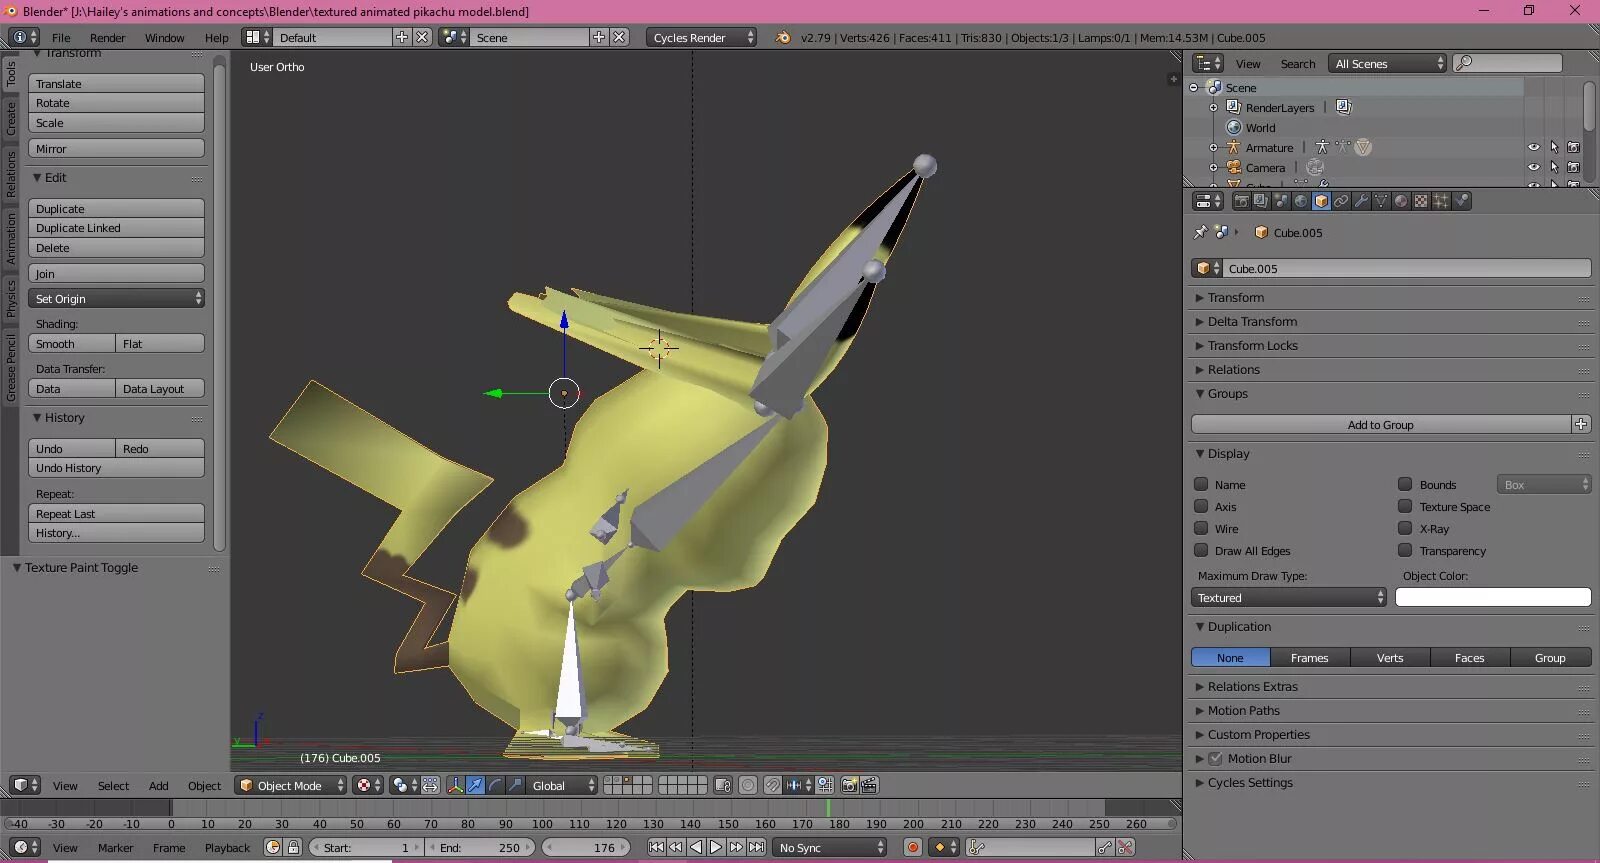Open the Material properties tab
This screenshot has width=1600, height=863.
[1401, 201]
